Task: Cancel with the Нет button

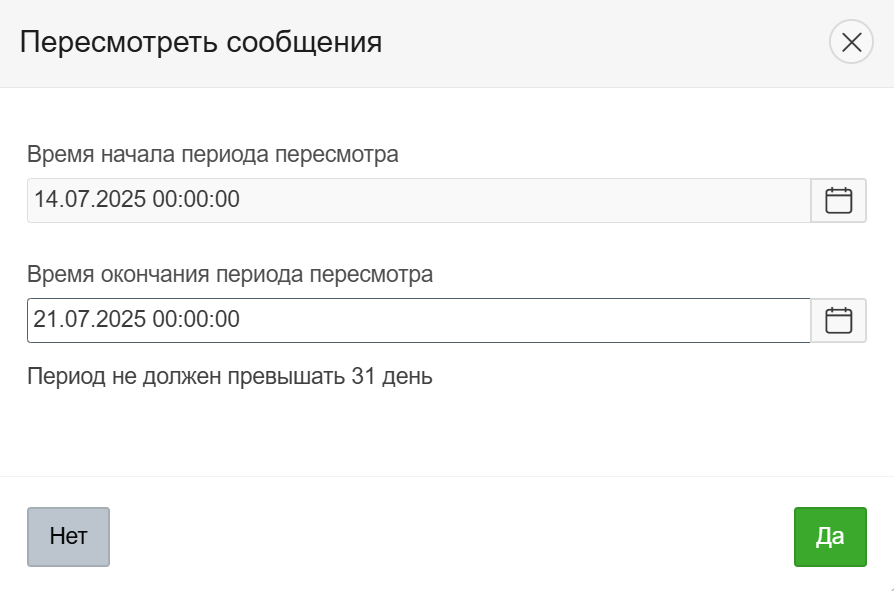Action: (68, 537)
